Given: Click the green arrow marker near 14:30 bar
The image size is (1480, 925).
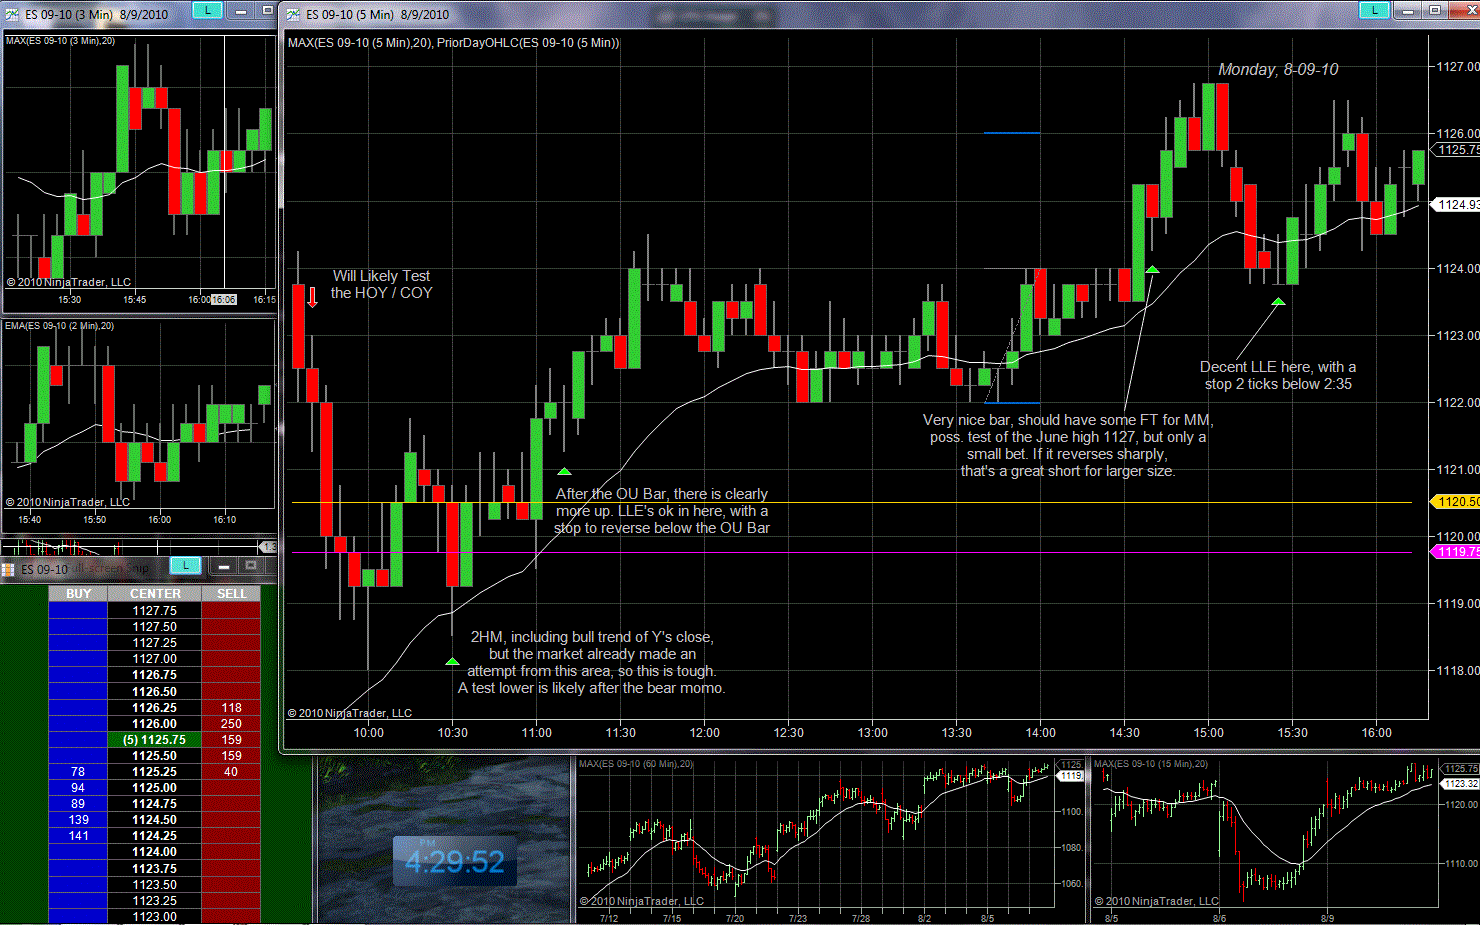Looking at the screenshot, I should (1152, 270).
